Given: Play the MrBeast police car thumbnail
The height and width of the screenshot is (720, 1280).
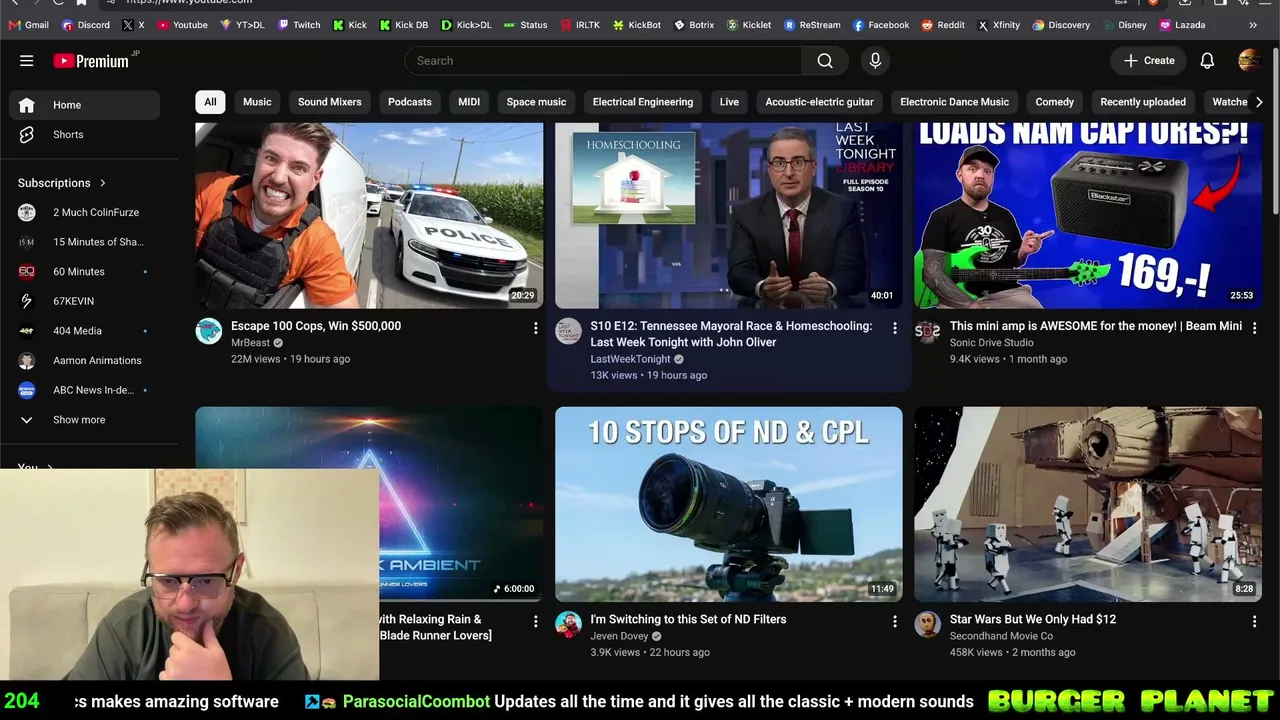Looking at the screenshot, I should 369,215.
